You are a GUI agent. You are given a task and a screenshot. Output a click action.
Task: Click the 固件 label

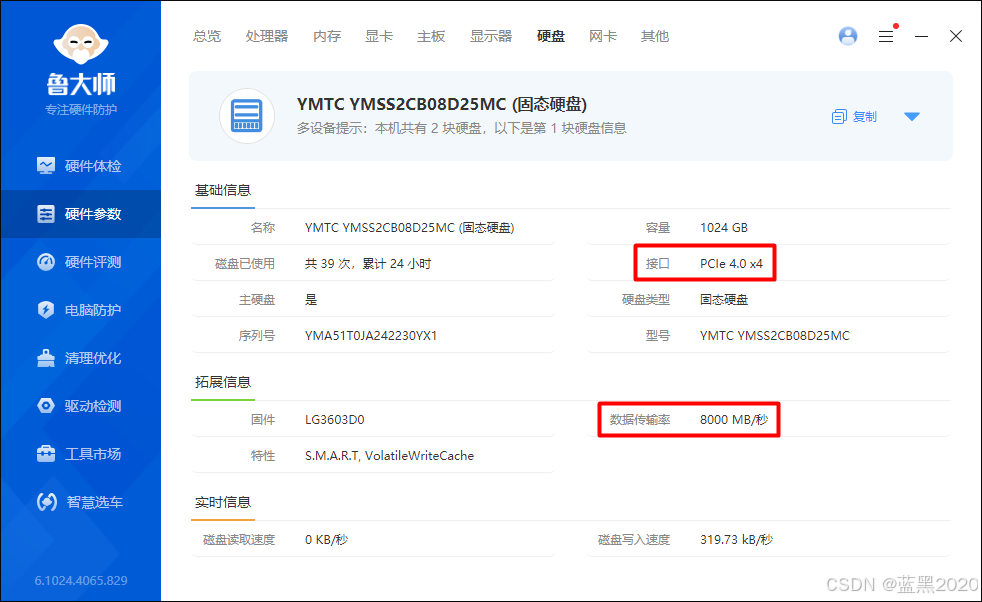click(263, 420)
